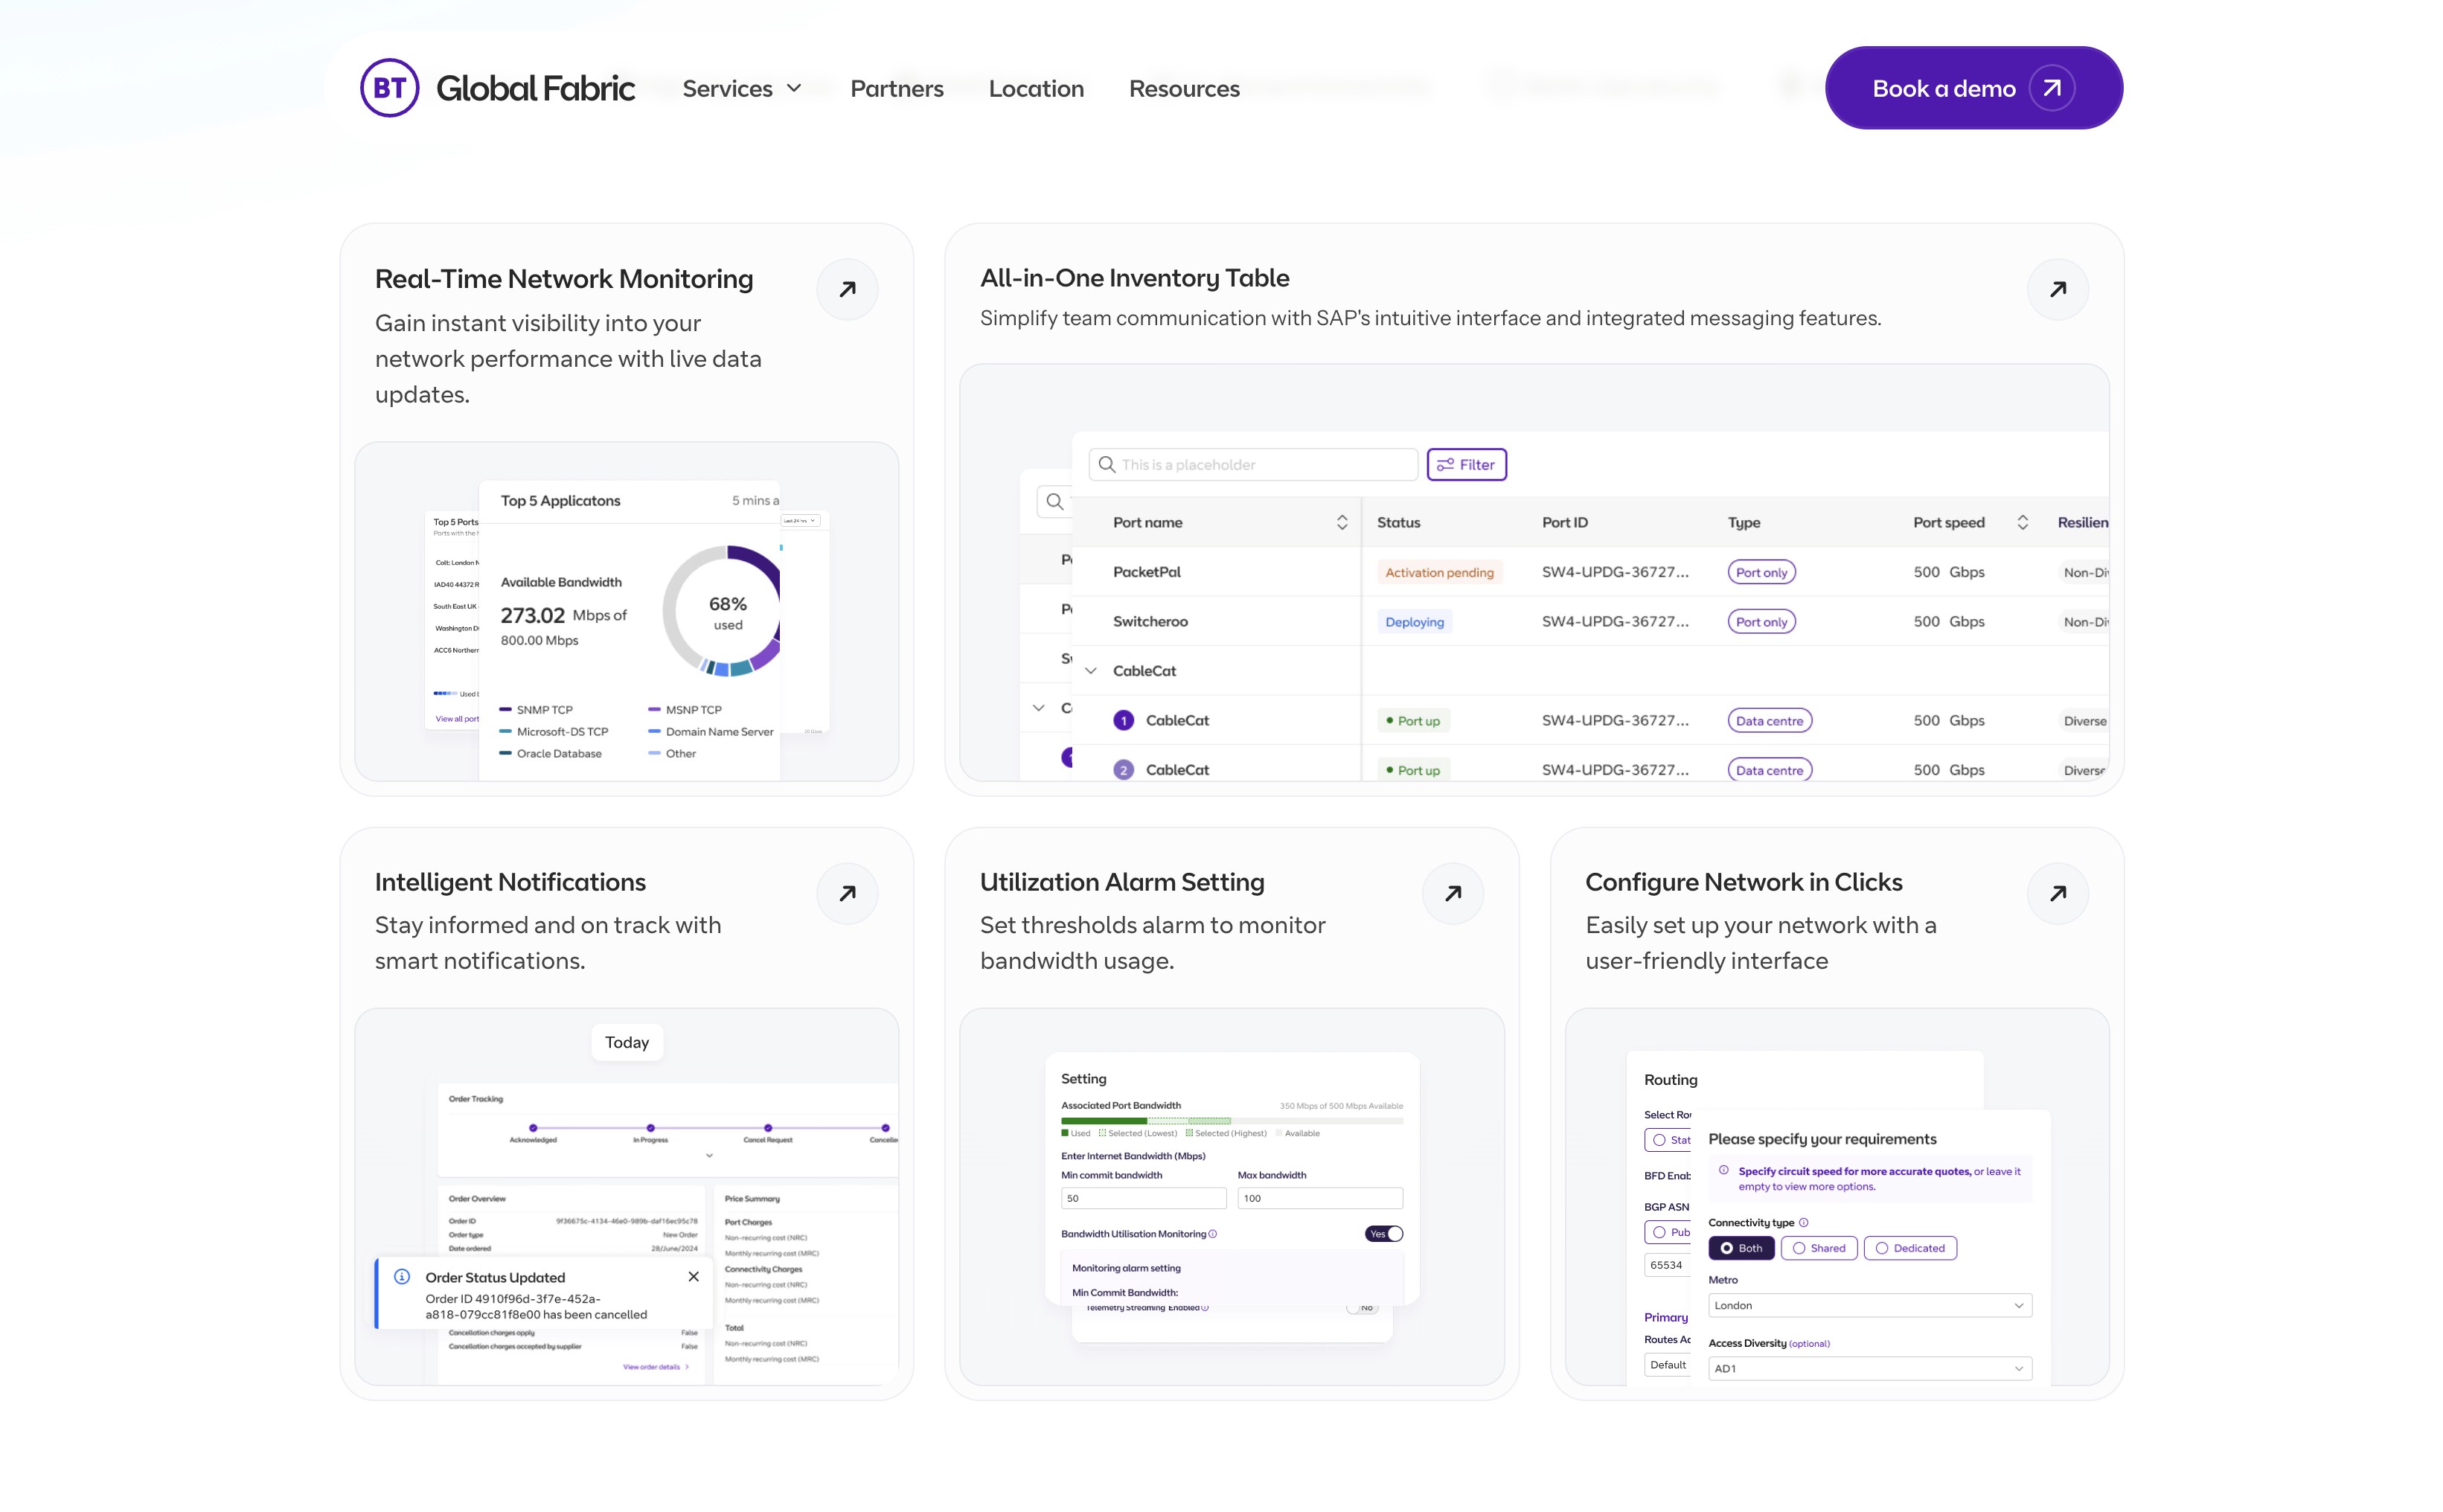The width and height of the screenshot is (2443, 1512).
Task: Expand the Services navigation dropdown
Action: coord(742,88)
